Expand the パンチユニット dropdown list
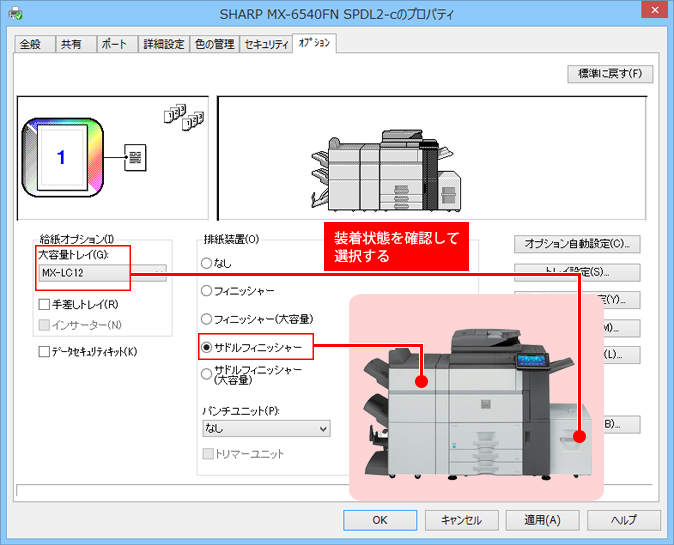Image resolution: width=674 pixels, height=545 pixels. tap(265, 428)
